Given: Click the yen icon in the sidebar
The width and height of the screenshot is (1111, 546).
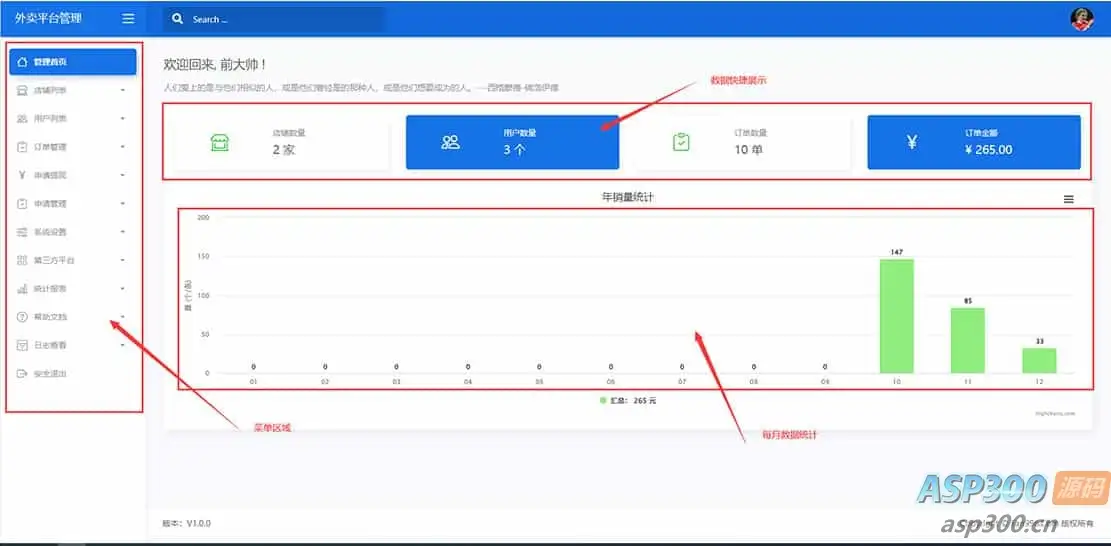Looking at the screenshot, I should click(x=22, y=175).
